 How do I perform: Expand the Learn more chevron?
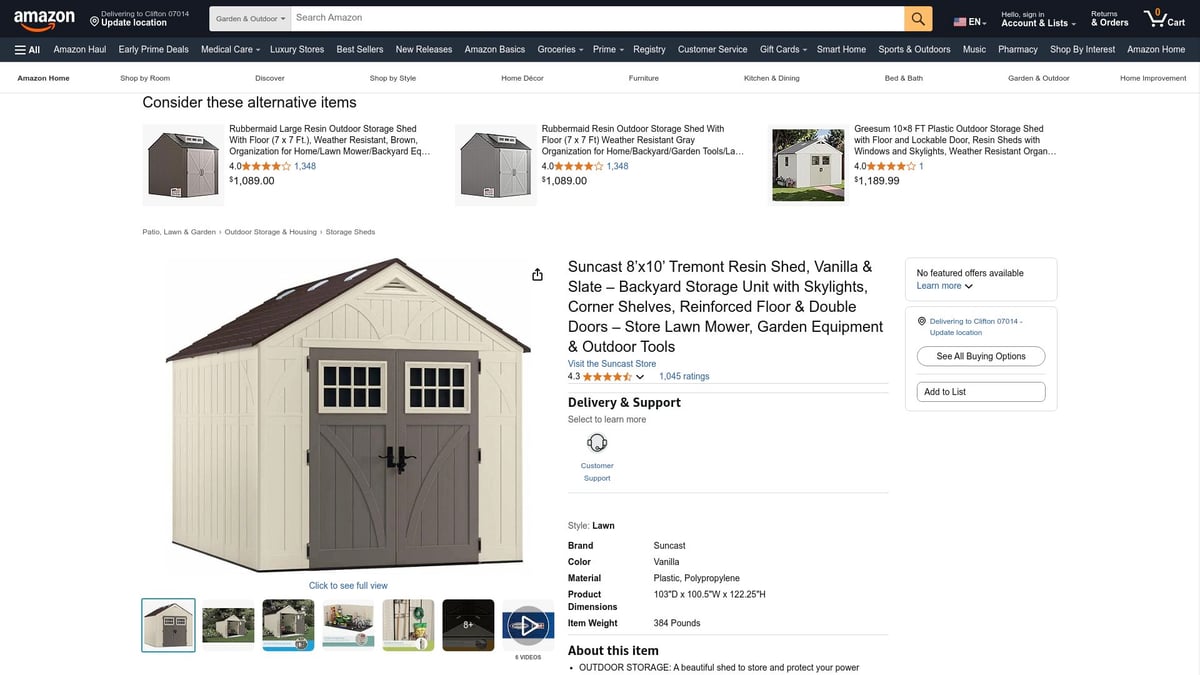[x=969, y=286]
